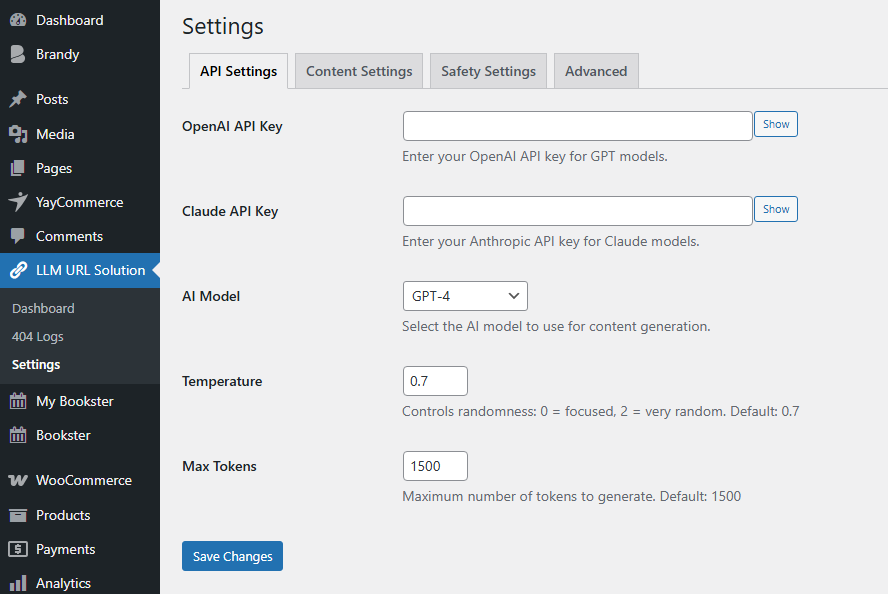The width and height of the screenshot is (888, 594).
Task: Open the Safety Settings tab
Action: click(x=488, y=71)
